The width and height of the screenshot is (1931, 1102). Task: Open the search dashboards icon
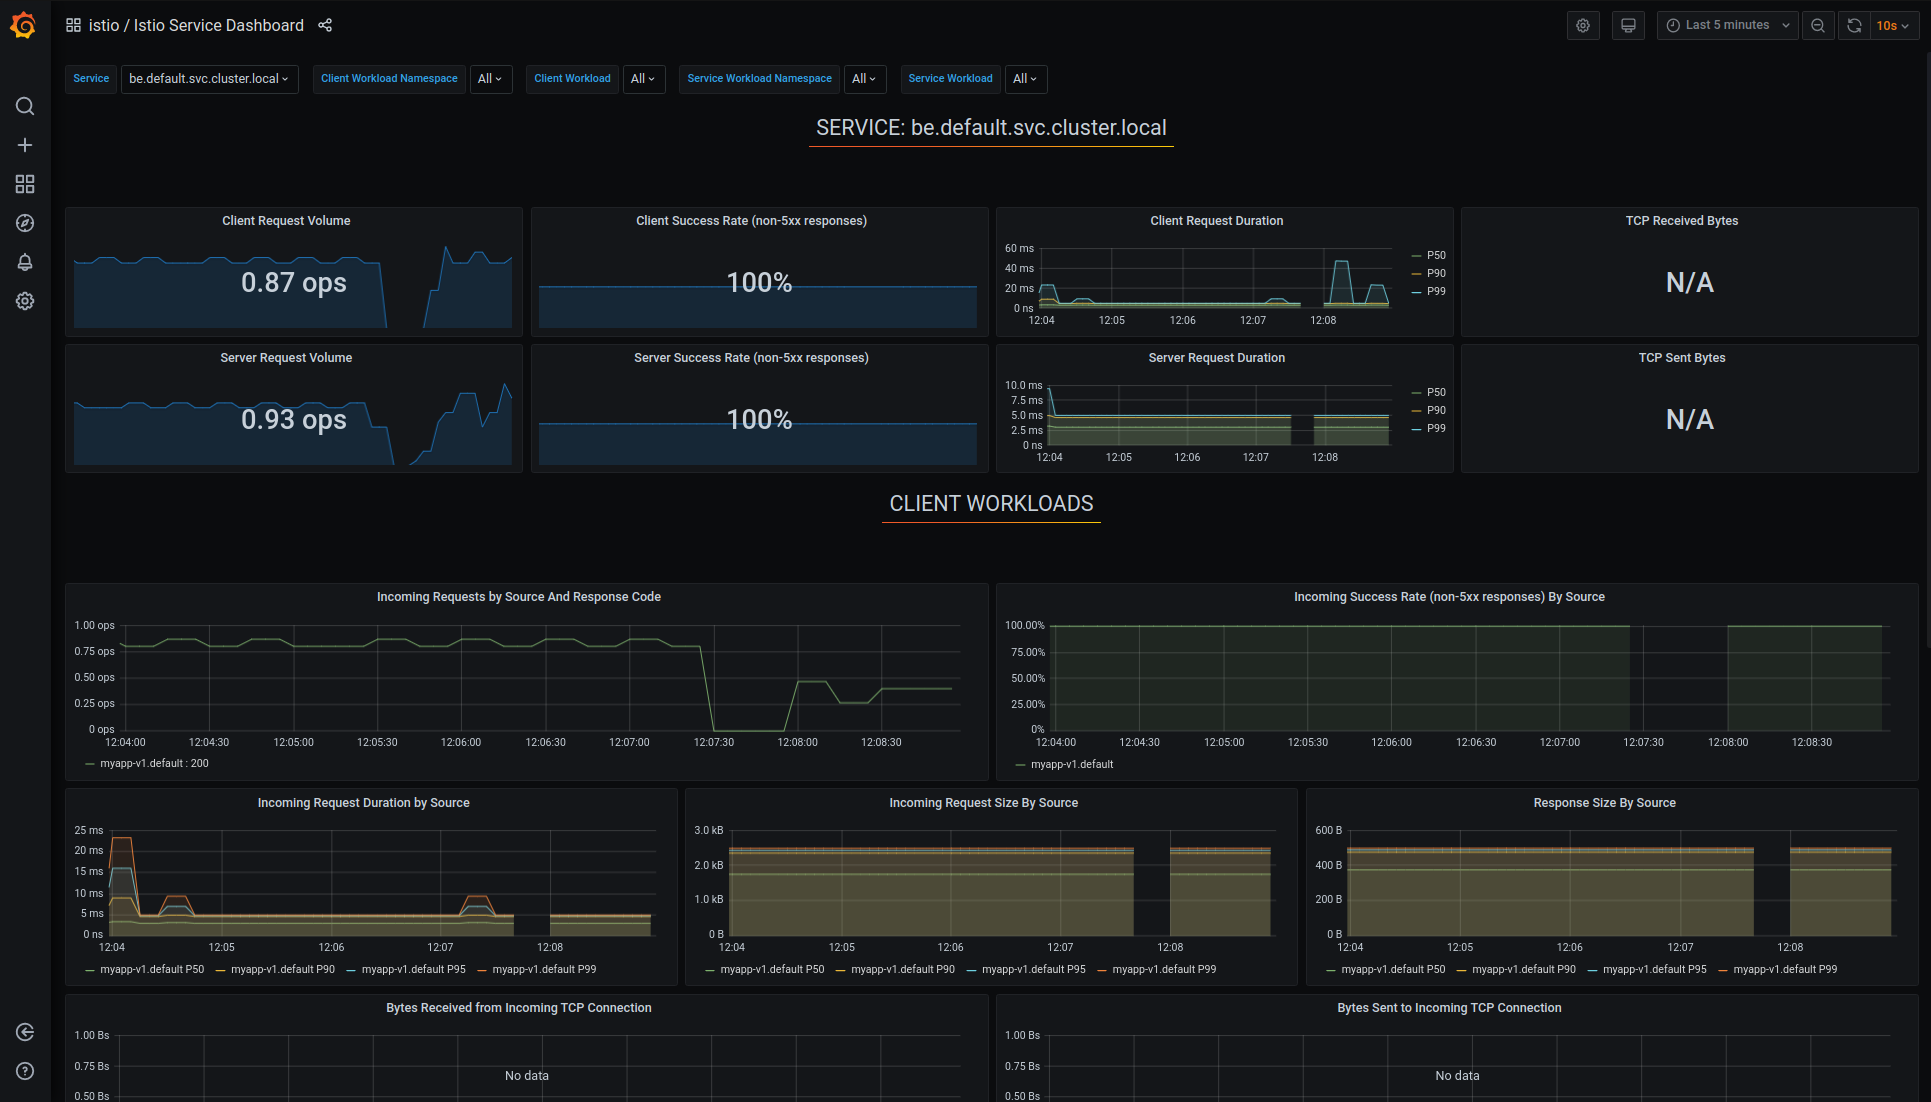coord(25,106)
